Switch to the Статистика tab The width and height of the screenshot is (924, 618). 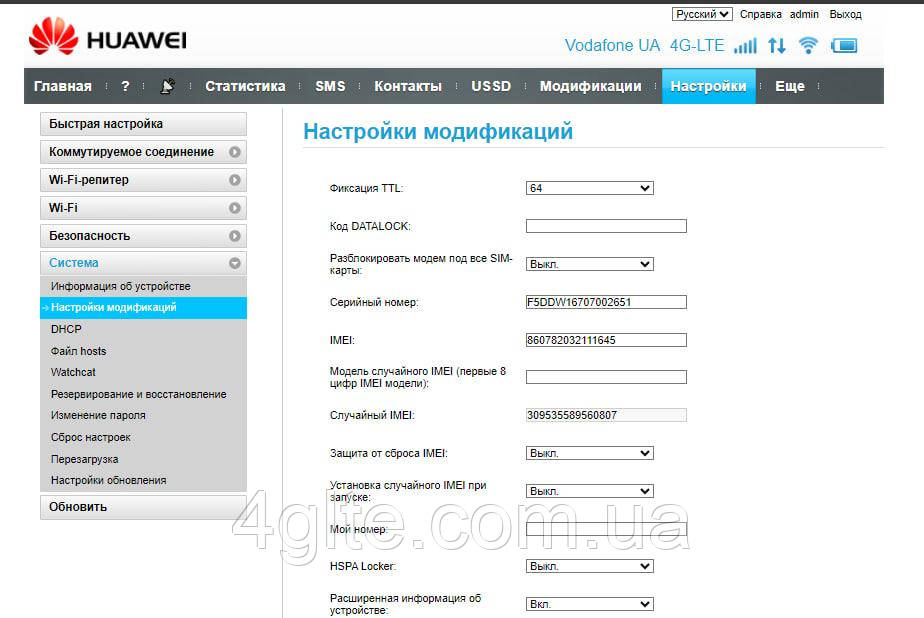pyautogui.click(x=245, y=86)
